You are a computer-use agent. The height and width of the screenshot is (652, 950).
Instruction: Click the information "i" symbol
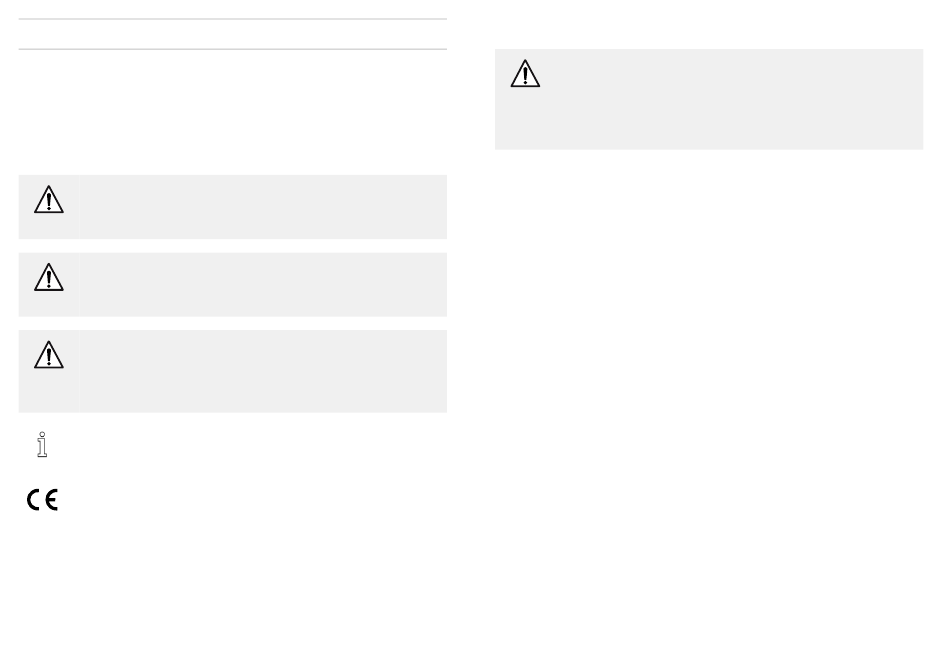42,445
